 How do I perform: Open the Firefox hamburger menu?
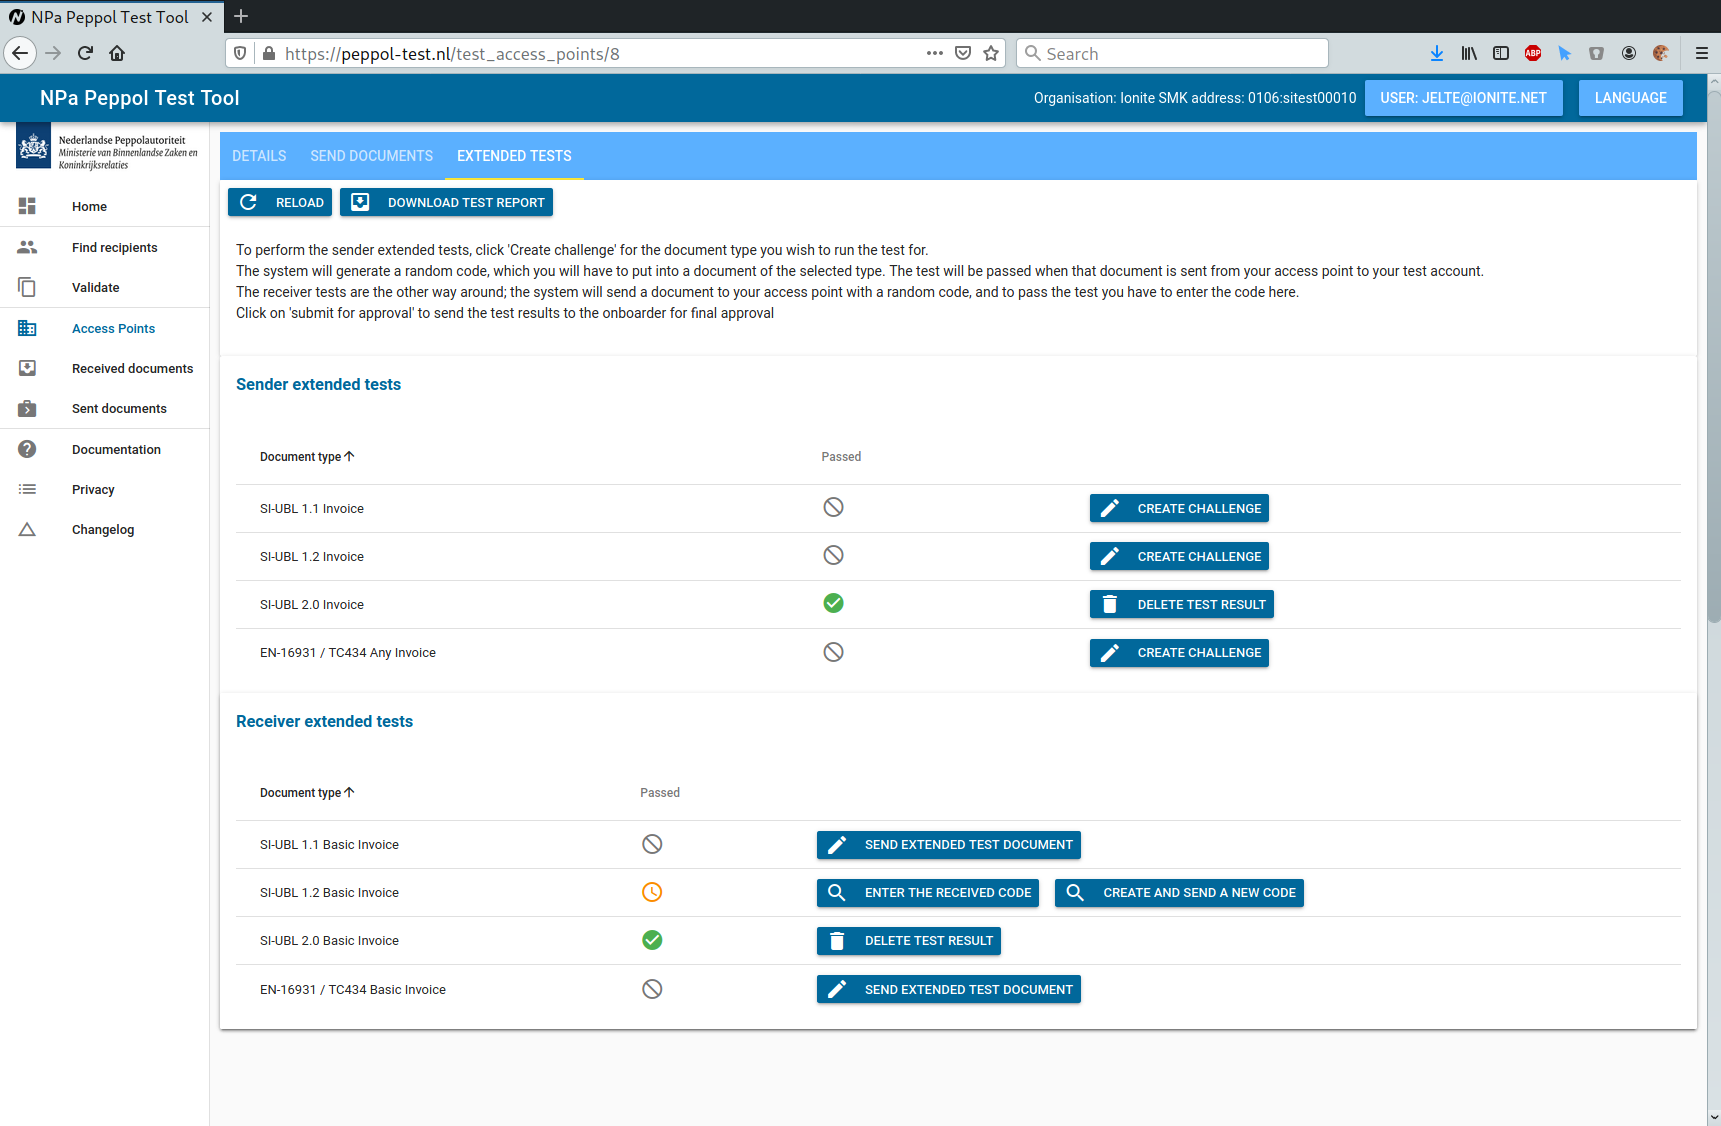(x=1701, y=53)
